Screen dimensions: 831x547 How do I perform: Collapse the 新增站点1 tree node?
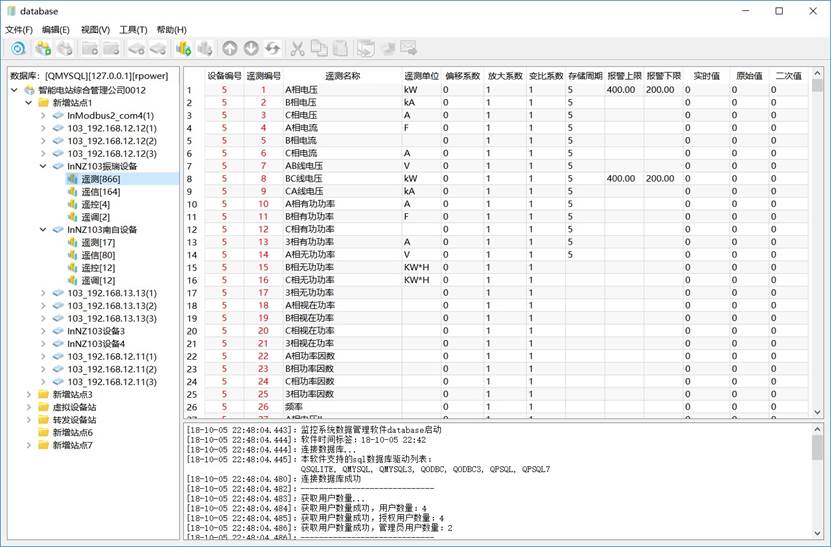pos(29,103)
